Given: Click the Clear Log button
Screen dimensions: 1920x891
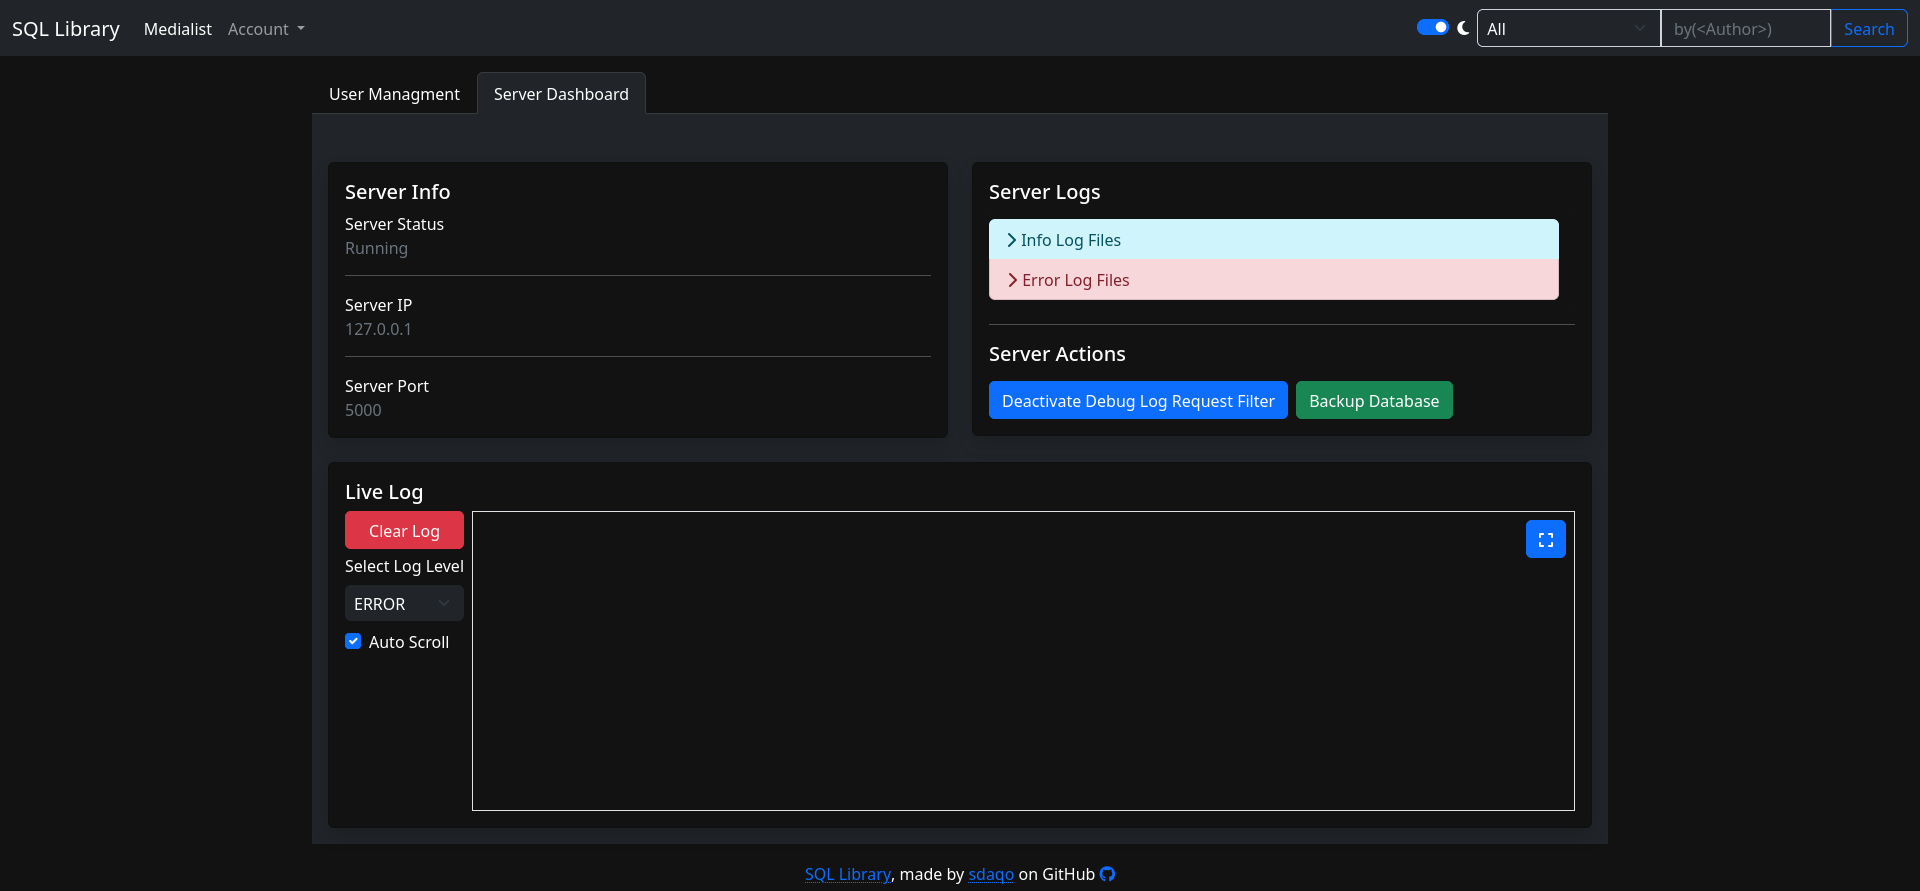Looking at the screenshot, I should [x=404, y=530].
